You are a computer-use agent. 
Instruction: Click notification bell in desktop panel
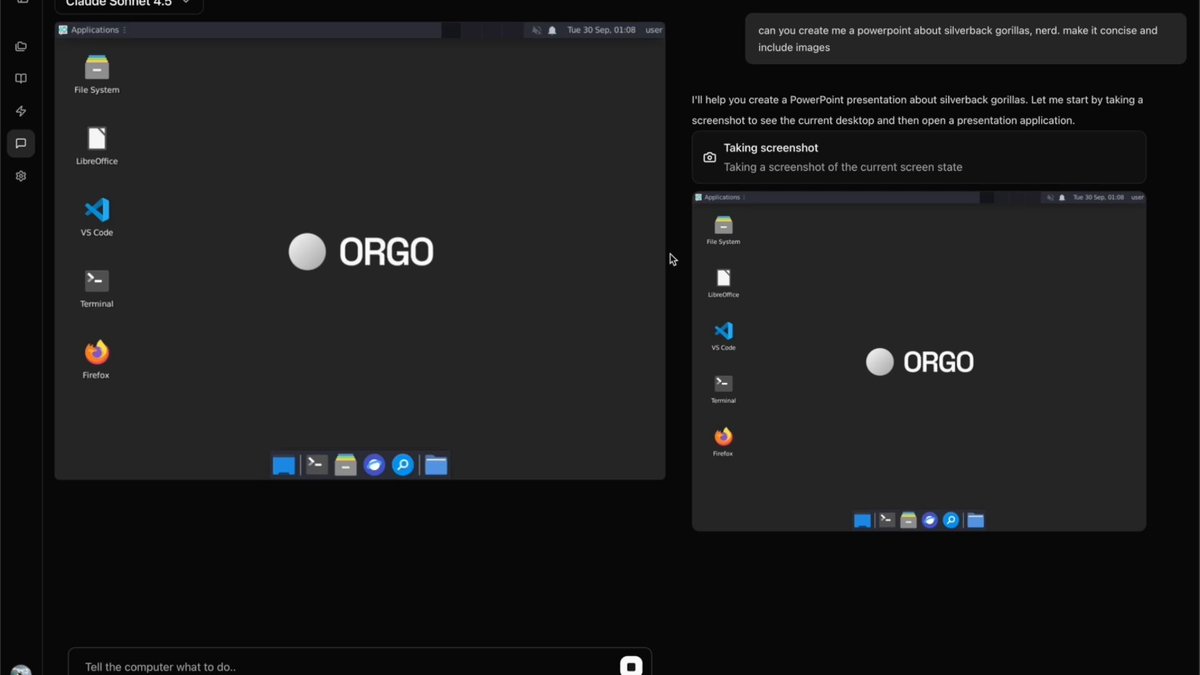point(552,30)
